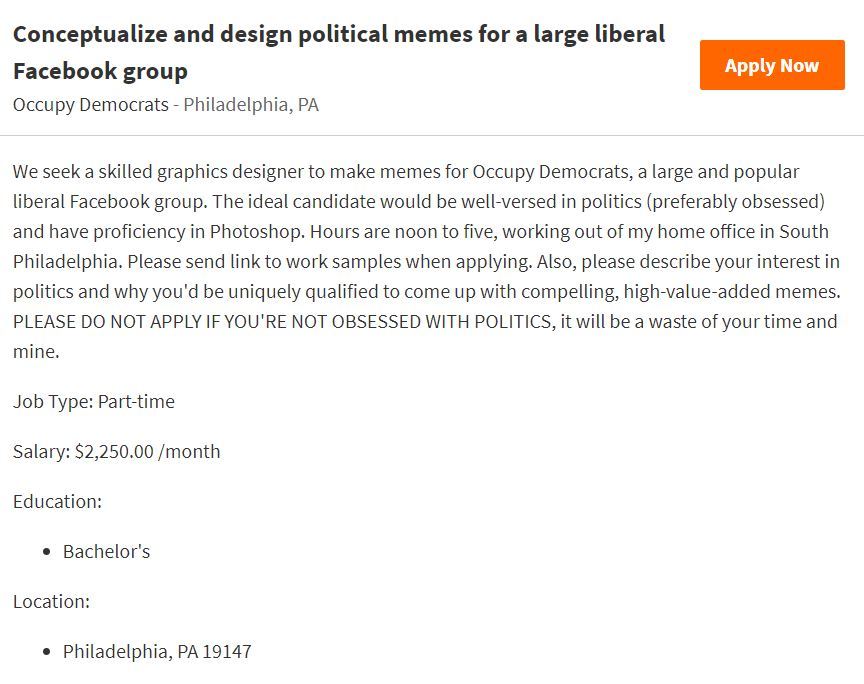The height and width of the screenshot is (684, 864).
Task: Click the bullet point before Philadelphia, PA 19147
Action: click(x=46, y=652)
